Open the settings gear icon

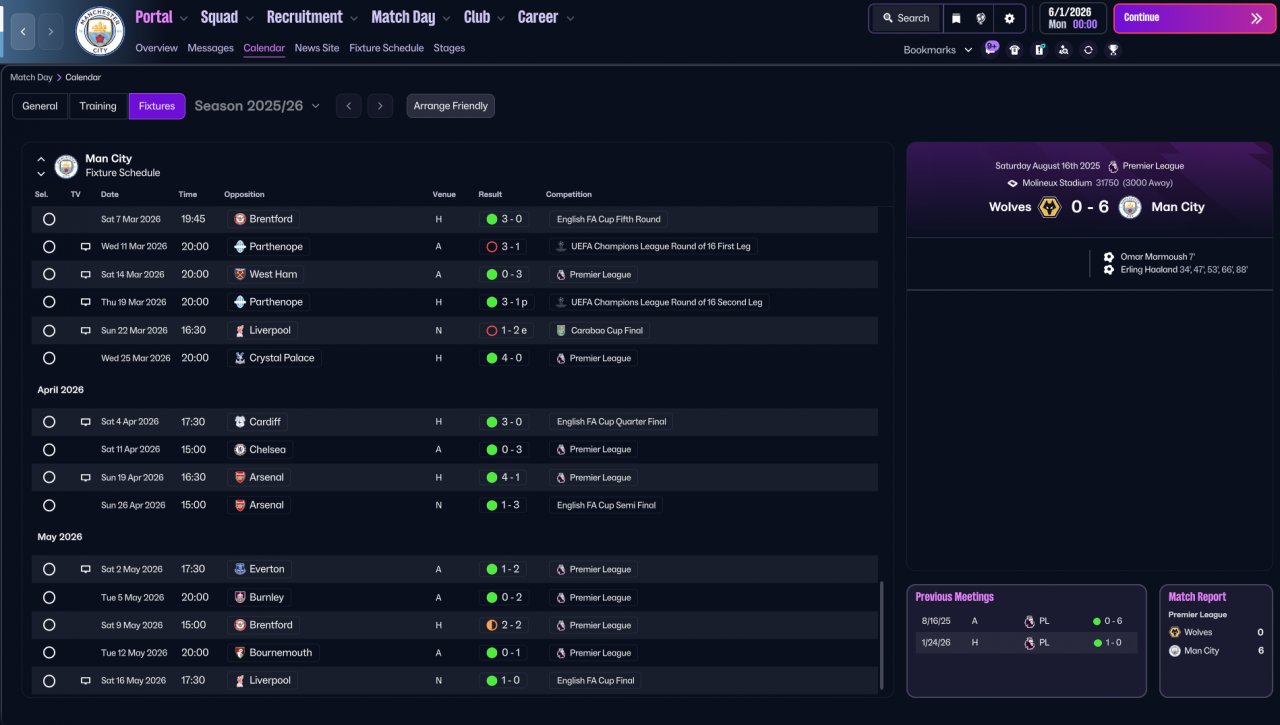pos(1009,18)
